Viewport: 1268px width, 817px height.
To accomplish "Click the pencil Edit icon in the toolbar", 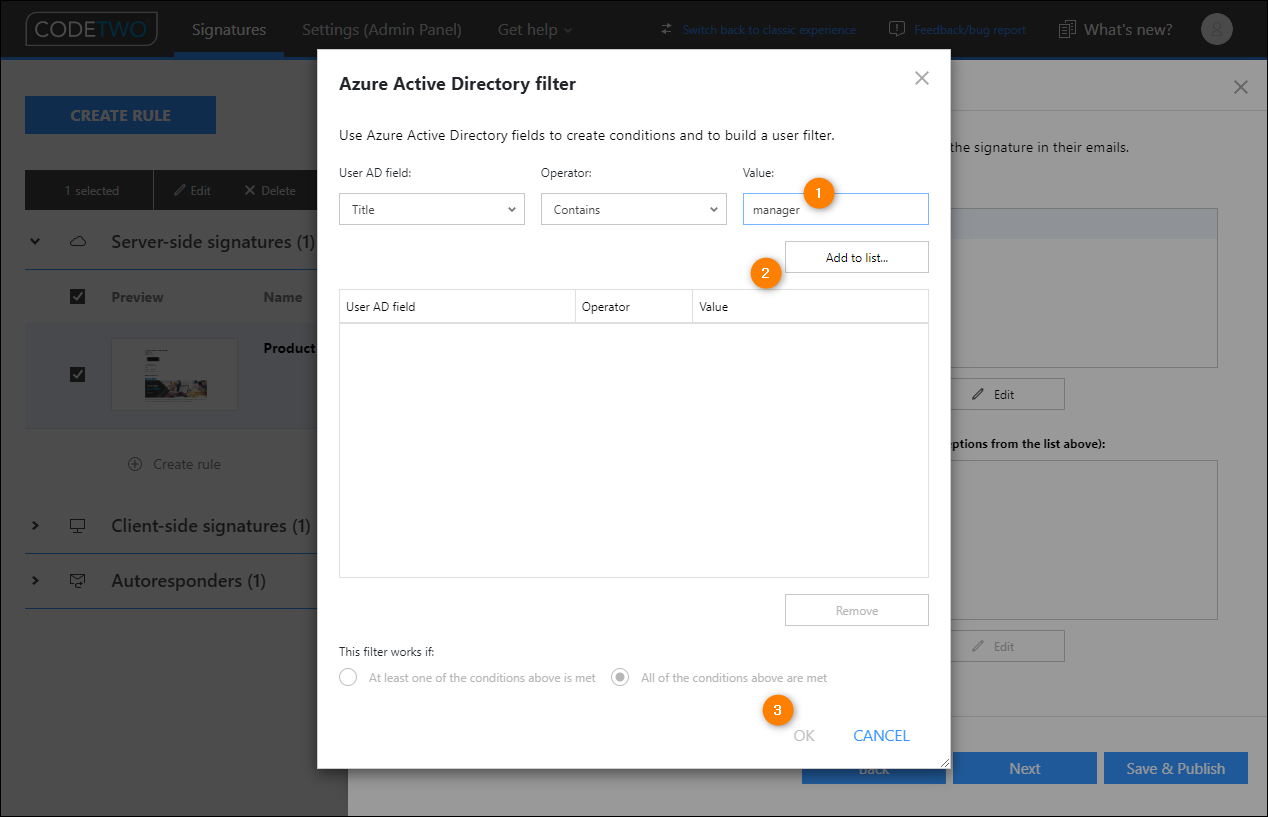I will [180, 190].
